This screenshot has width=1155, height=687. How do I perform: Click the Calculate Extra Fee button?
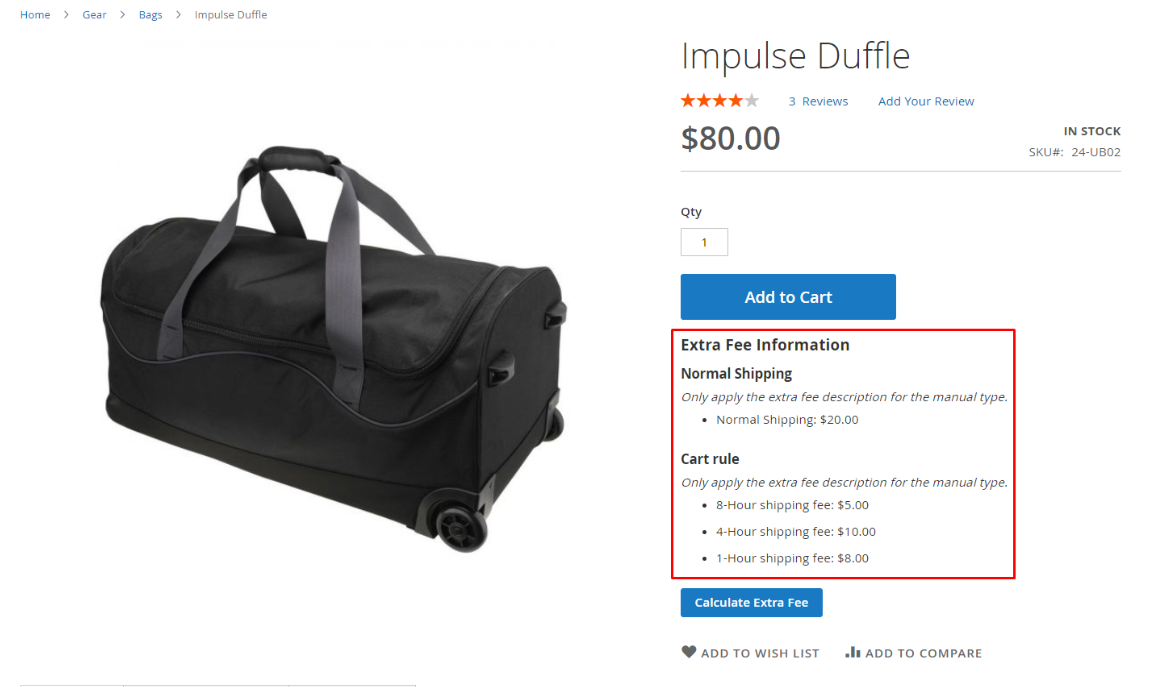751,602
